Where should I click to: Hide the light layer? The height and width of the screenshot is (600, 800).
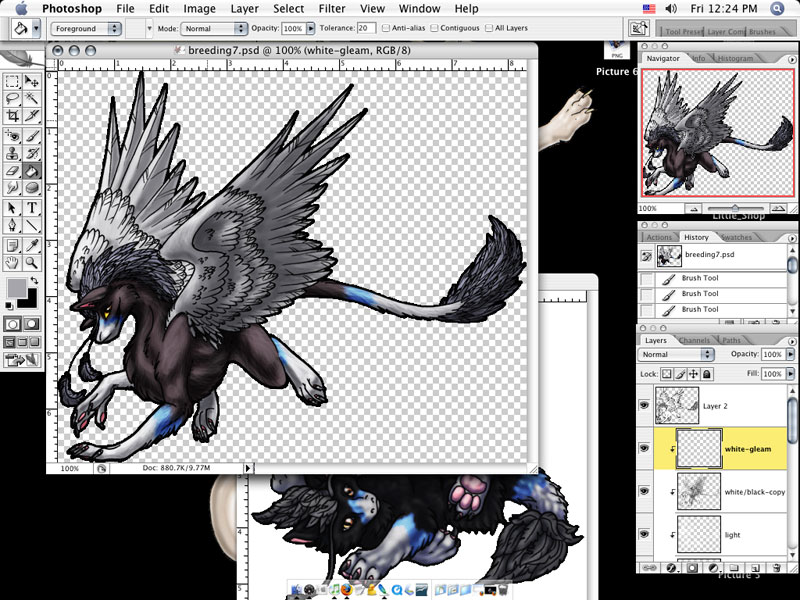(644, 534)
